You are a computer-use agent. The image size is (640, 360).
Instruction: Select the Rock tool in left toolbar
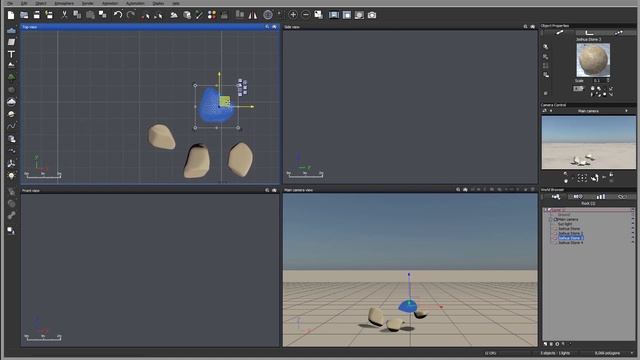pyautogui.click(x=11, y=89)
